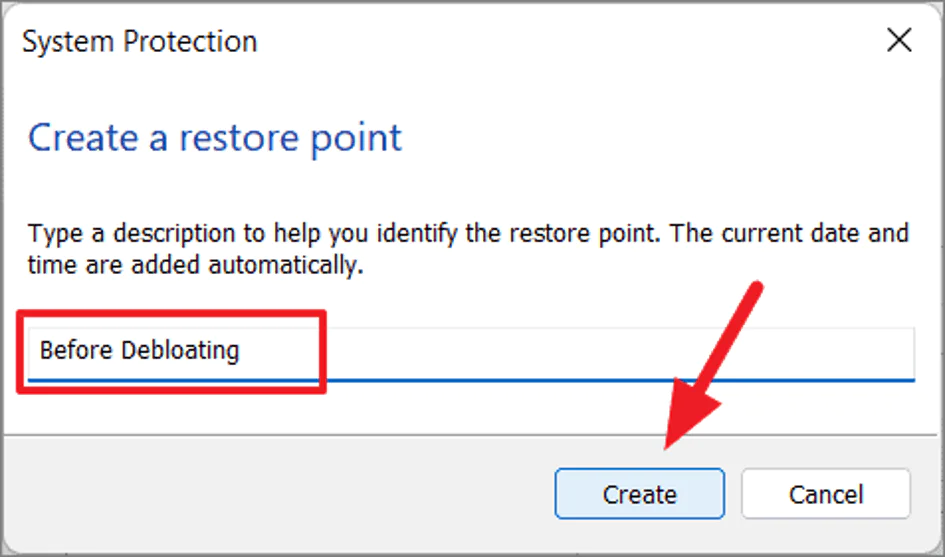Close the System Protection dialog with X

899,41
